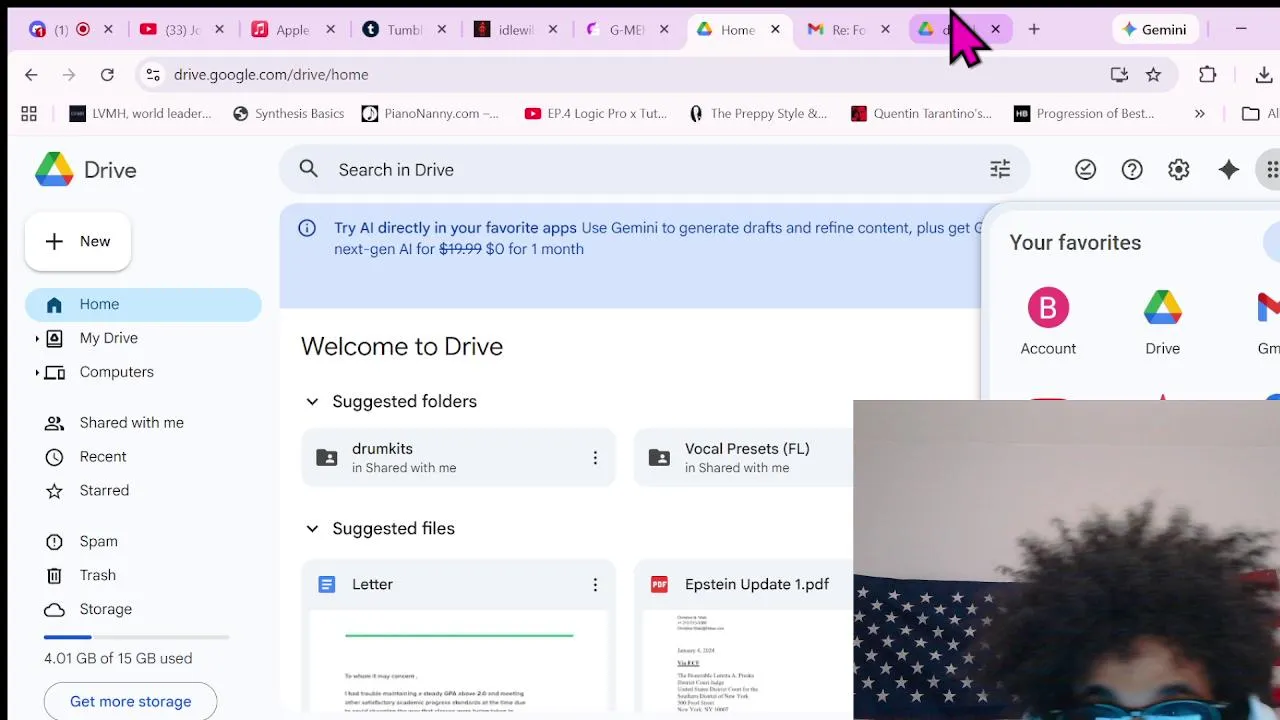This screenshot has width=1280, height=720.
Task: Open Drive settings gear
Action: tap(1179, 170)
